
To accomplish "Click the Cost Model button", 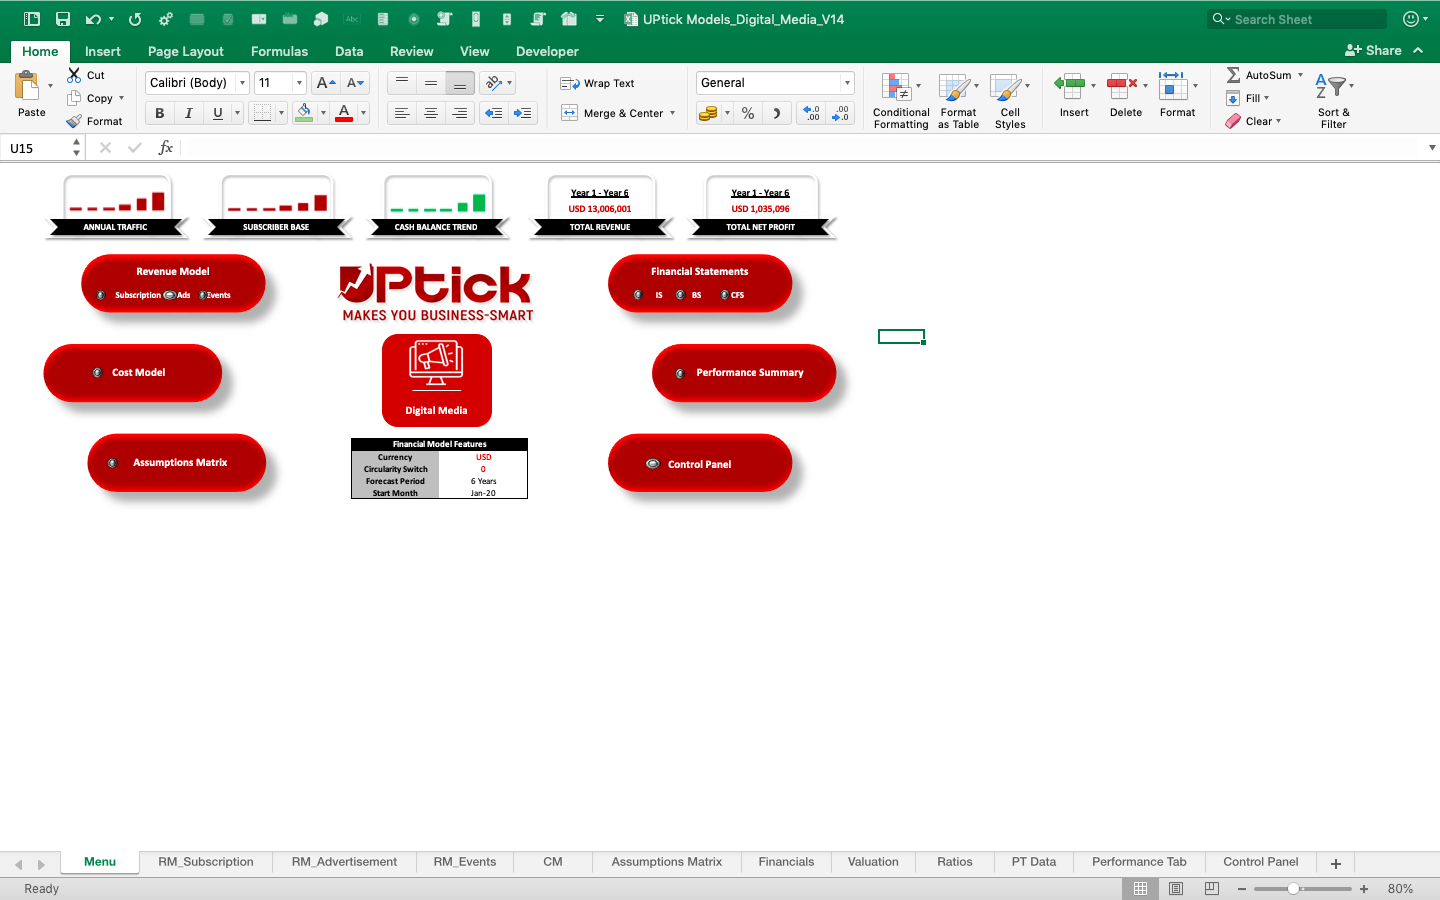I will pyautogui.click(x=132, y=373).
